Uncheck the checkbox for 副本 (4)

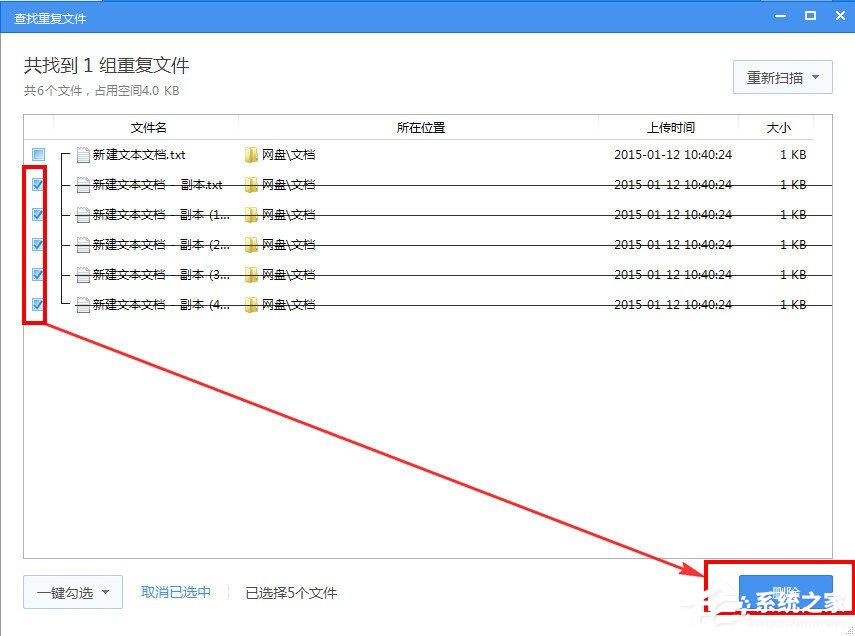pos(36,304)
